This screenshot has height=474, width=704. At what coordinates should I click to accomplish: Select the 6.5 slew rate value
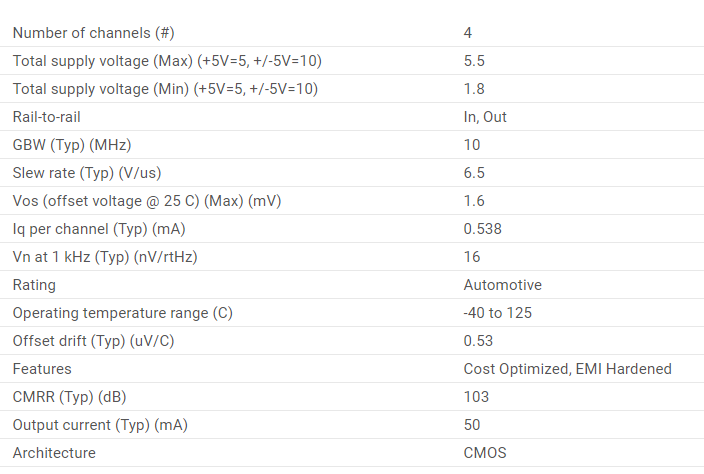click(x=474, y=173)
